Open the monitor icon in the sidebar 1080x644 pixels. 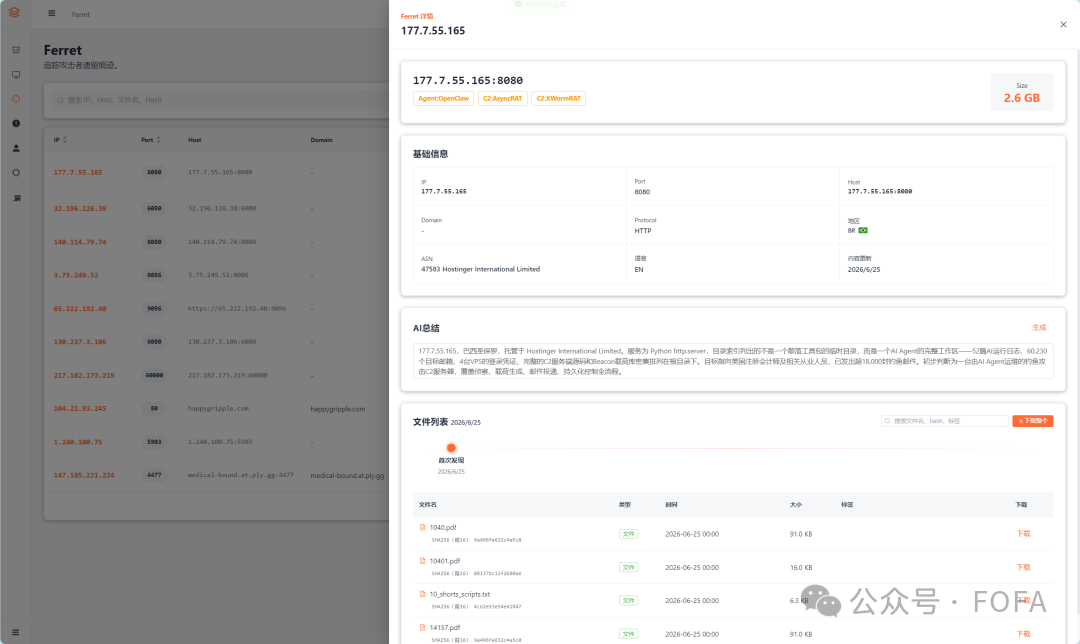pyautogui.click(x=16, y=74)
